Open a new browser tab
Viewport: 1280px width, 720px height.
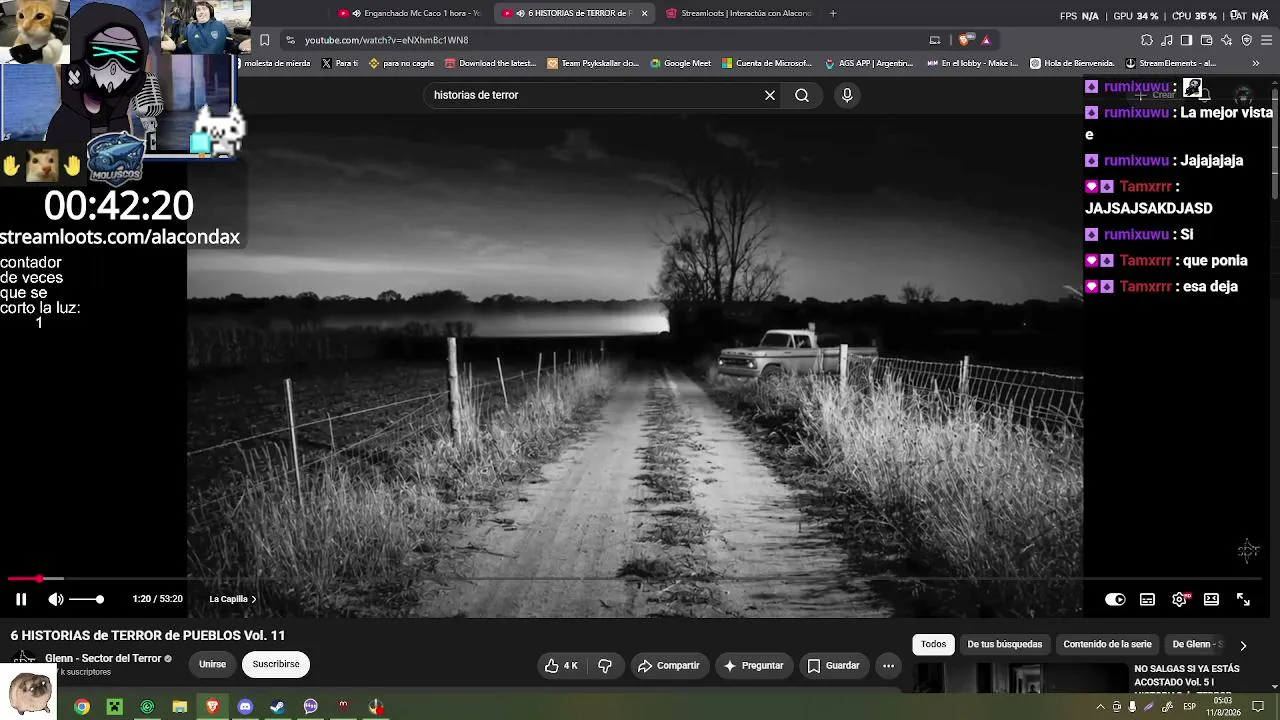[x=833, y=13]
